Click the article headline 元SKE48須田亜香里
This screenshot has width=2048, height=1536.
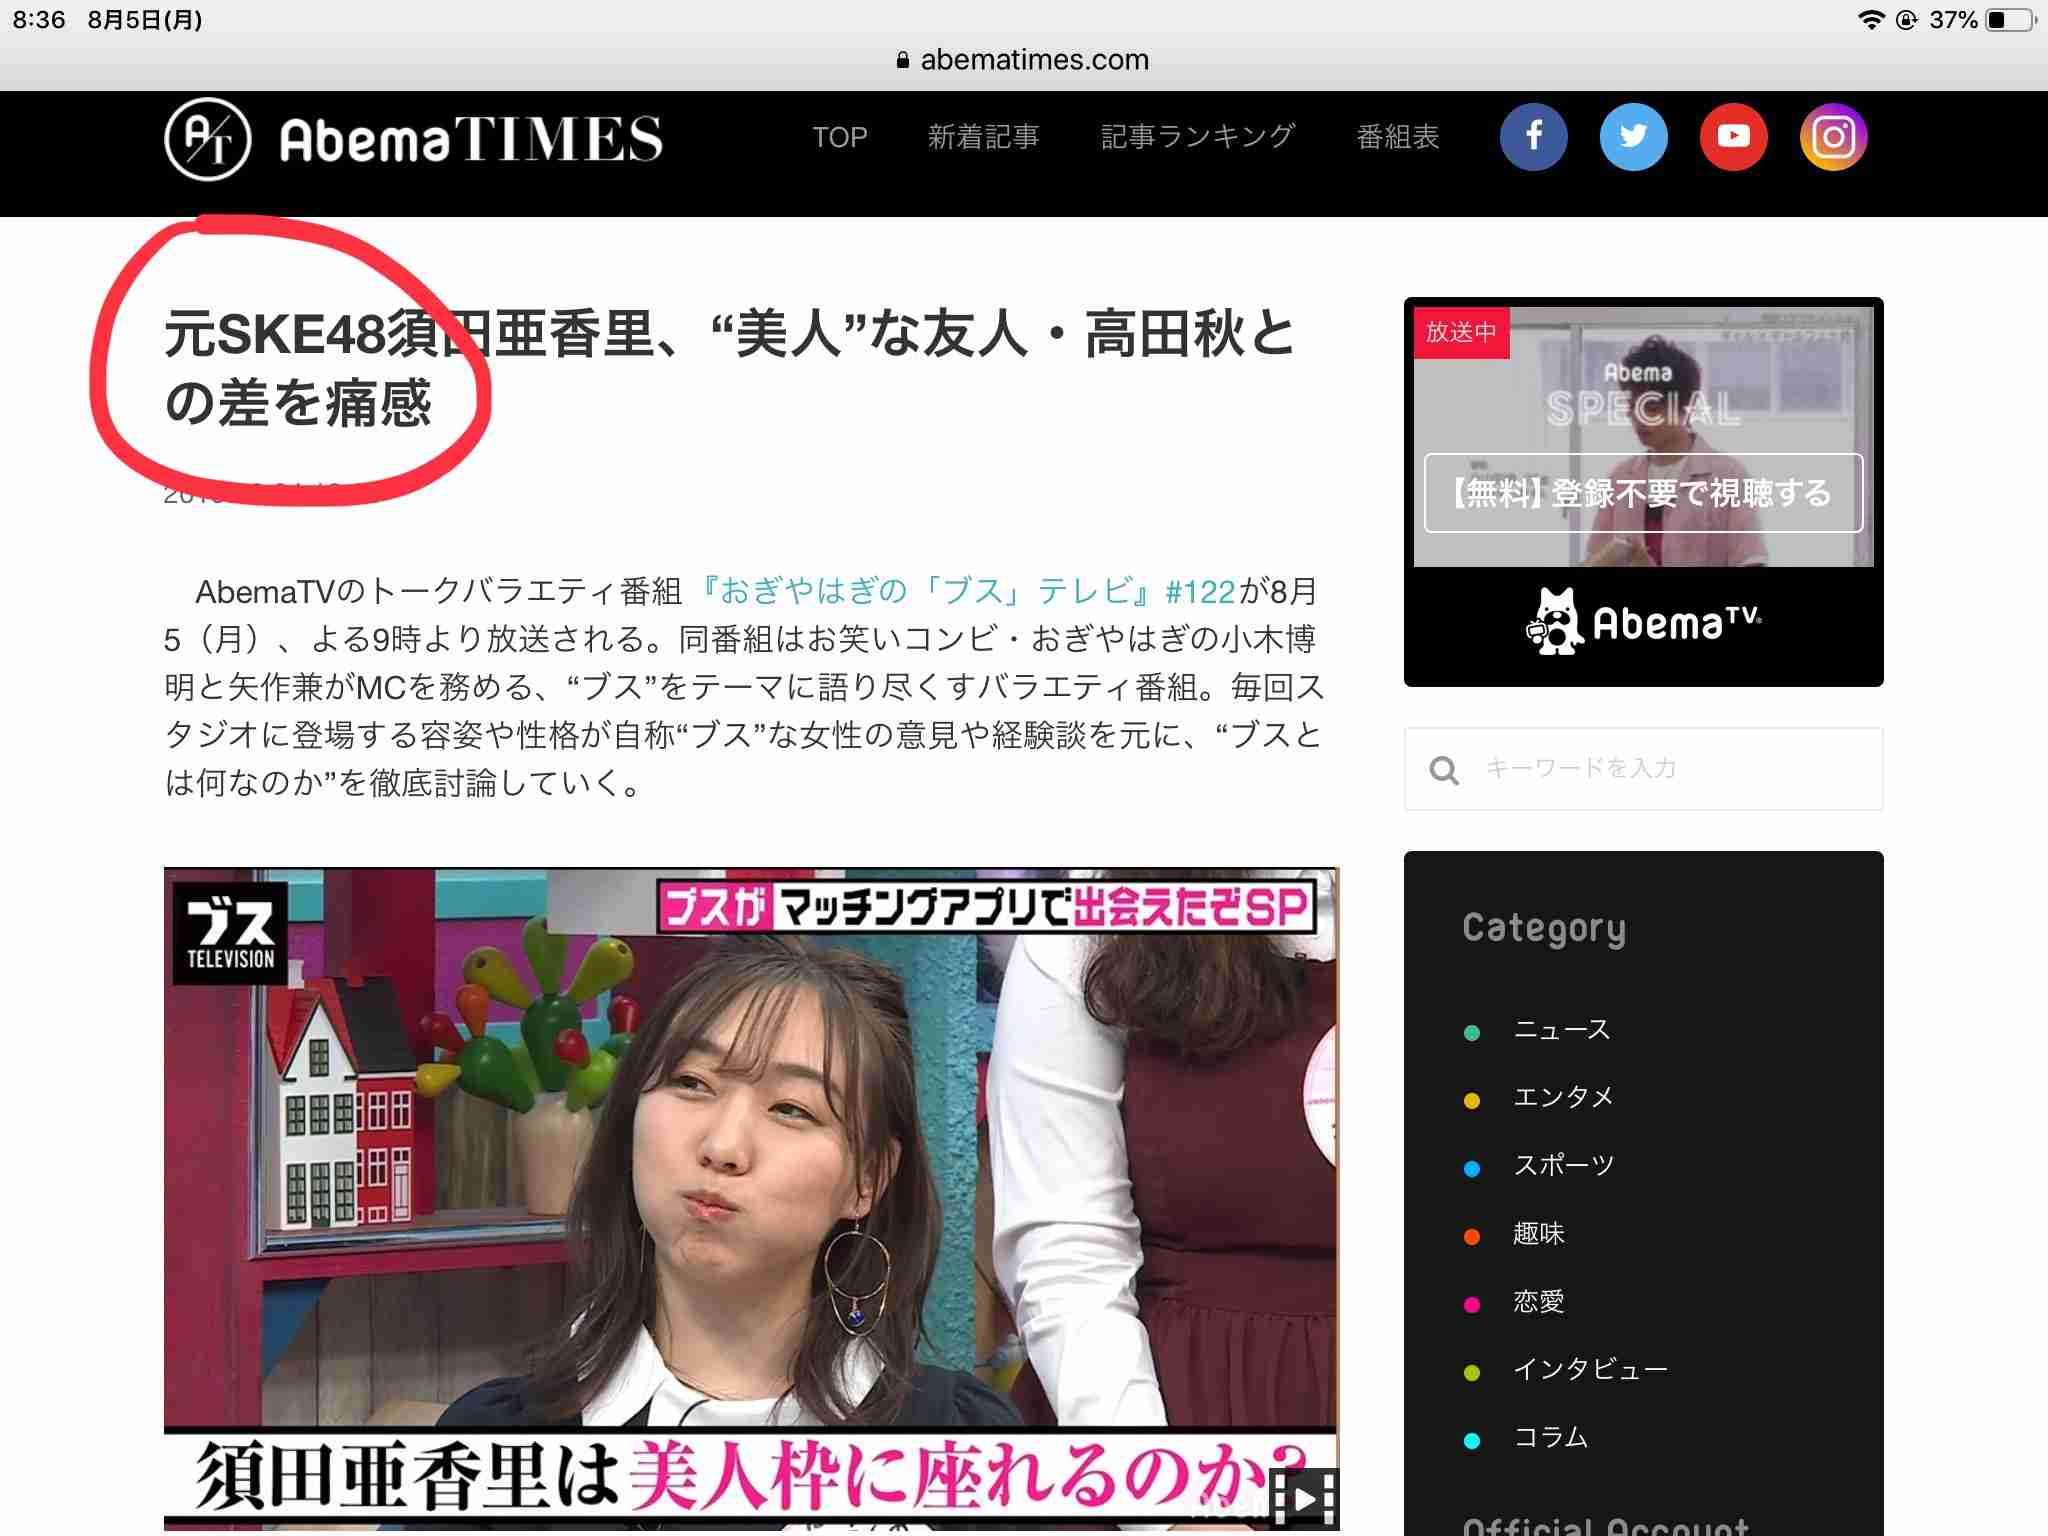point(730,368)
